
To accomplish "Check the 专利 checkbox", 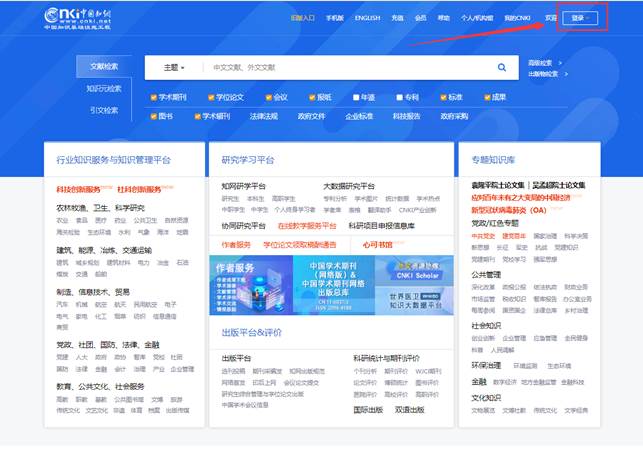I will [x=399, y=97].
